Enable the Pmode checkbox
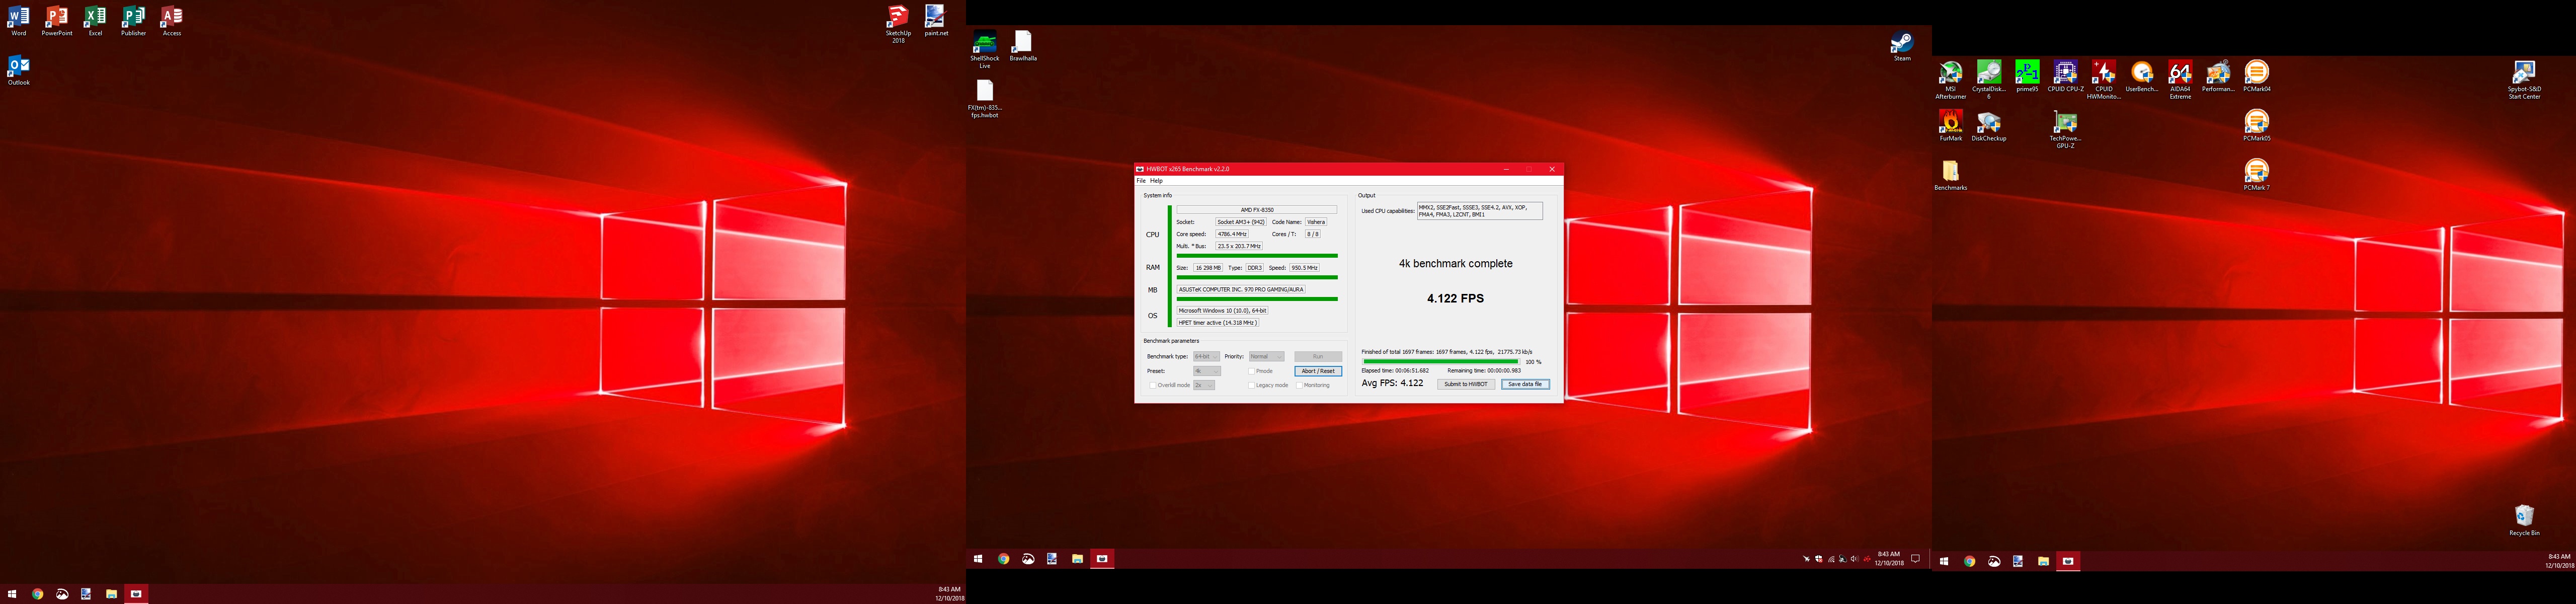2576x604 pixels. click(x=1252, y=371)
